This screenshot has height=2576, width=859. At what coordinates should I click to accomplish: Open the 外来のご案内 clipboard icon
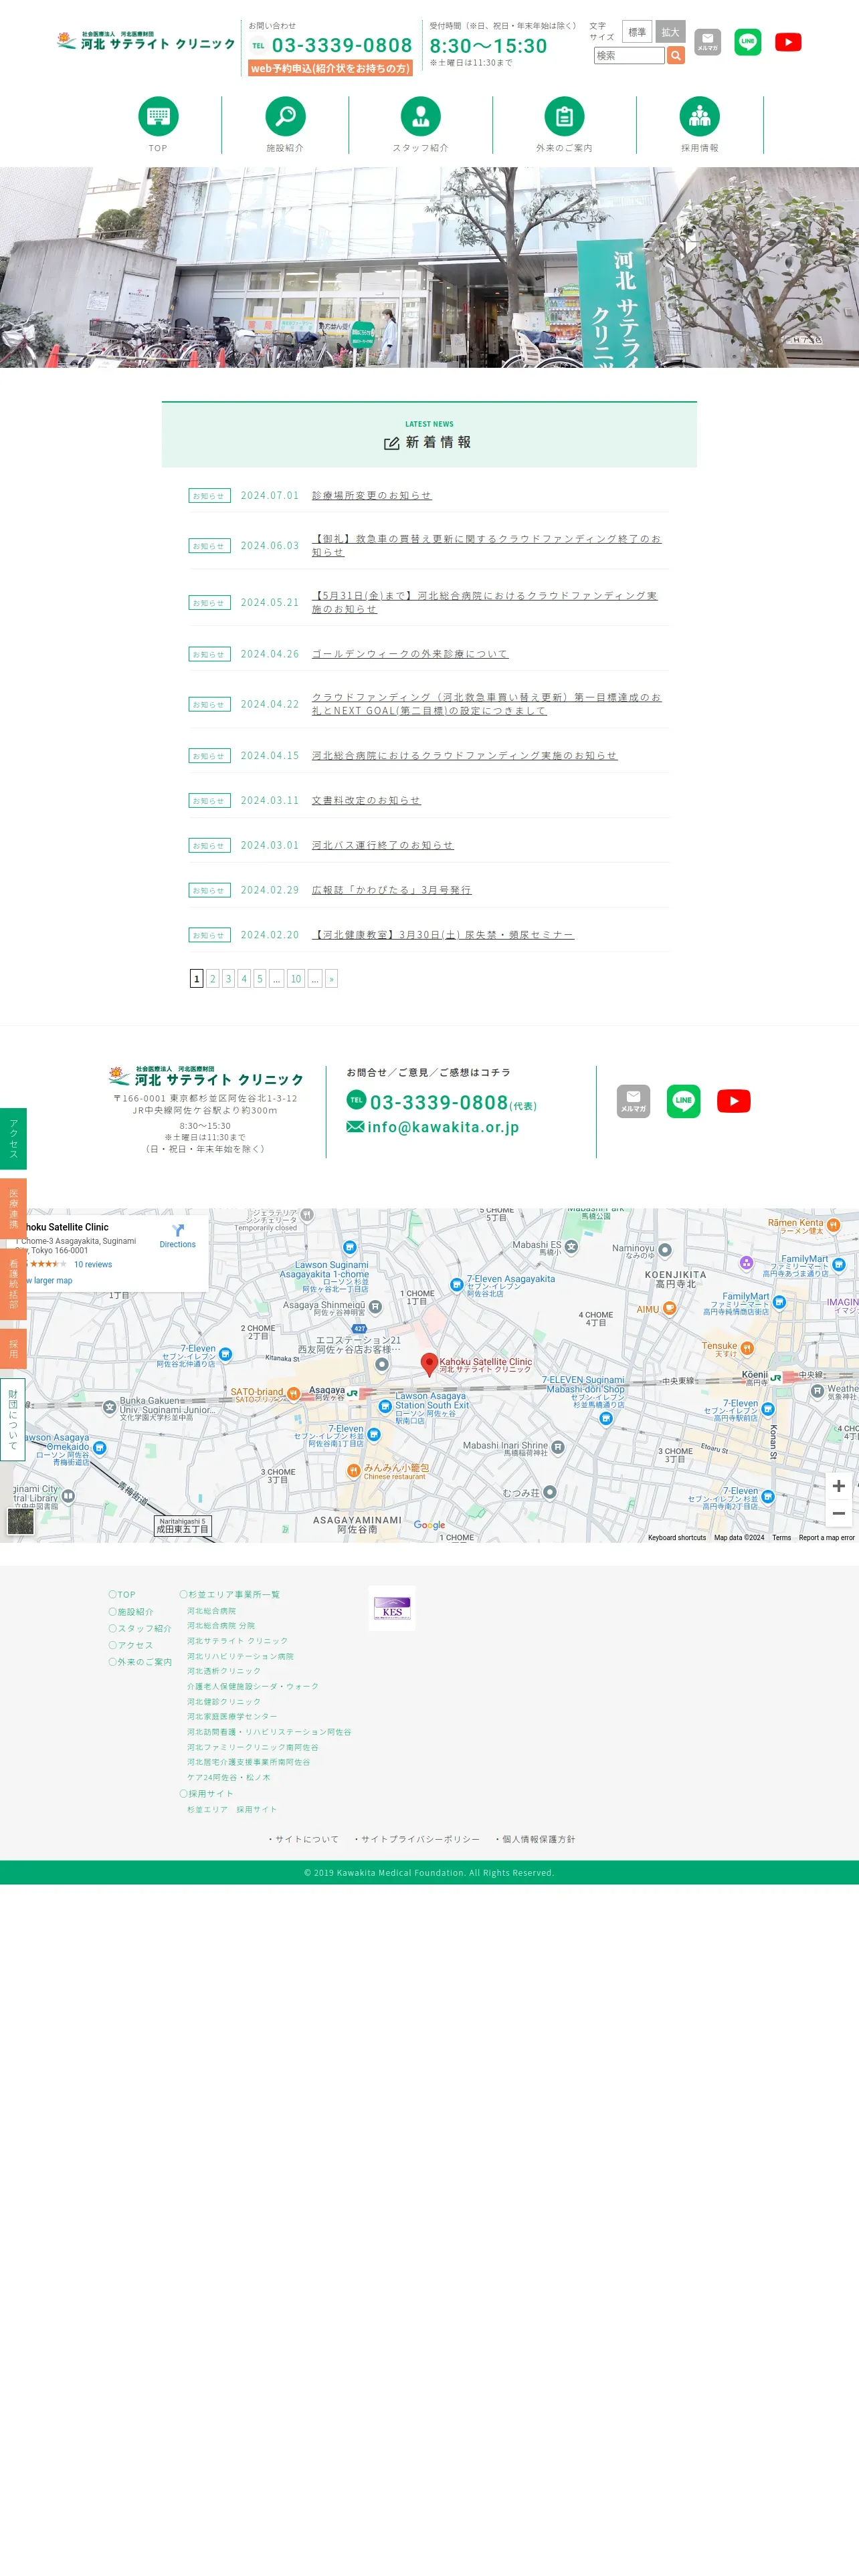click(564, 116)
